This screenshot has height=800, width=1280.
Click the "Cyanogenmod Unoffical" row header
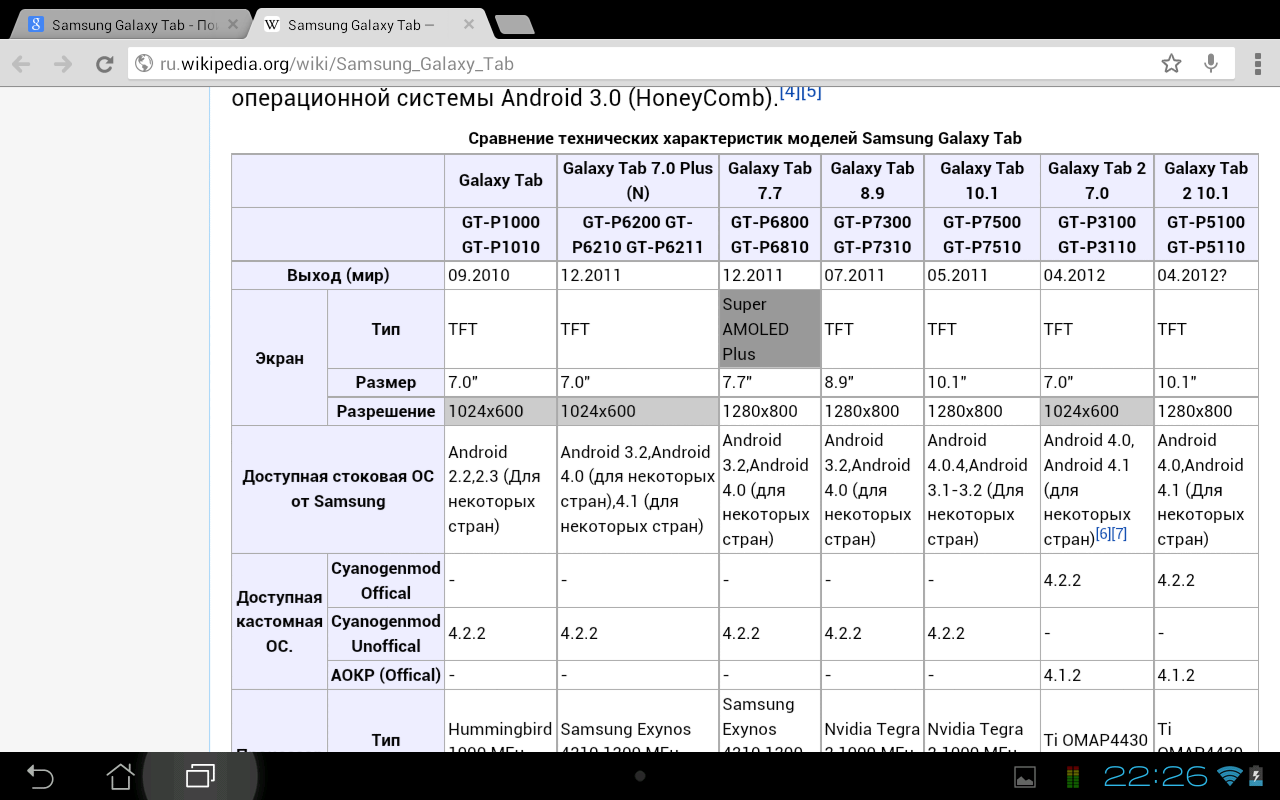coord(386,633)
